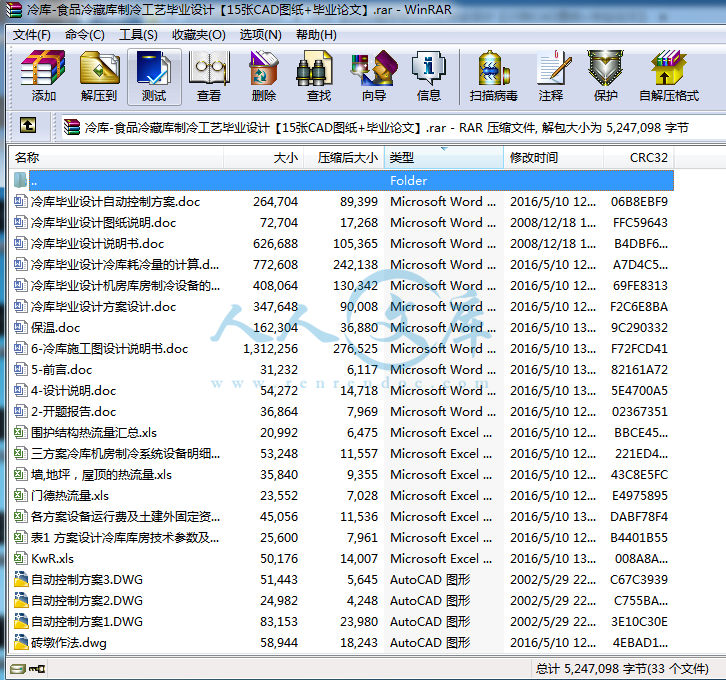Select file 6-冷库施工图设计说明书.doc
The height and width of the screenshot is (680, 726).
(x=109, y=349)
